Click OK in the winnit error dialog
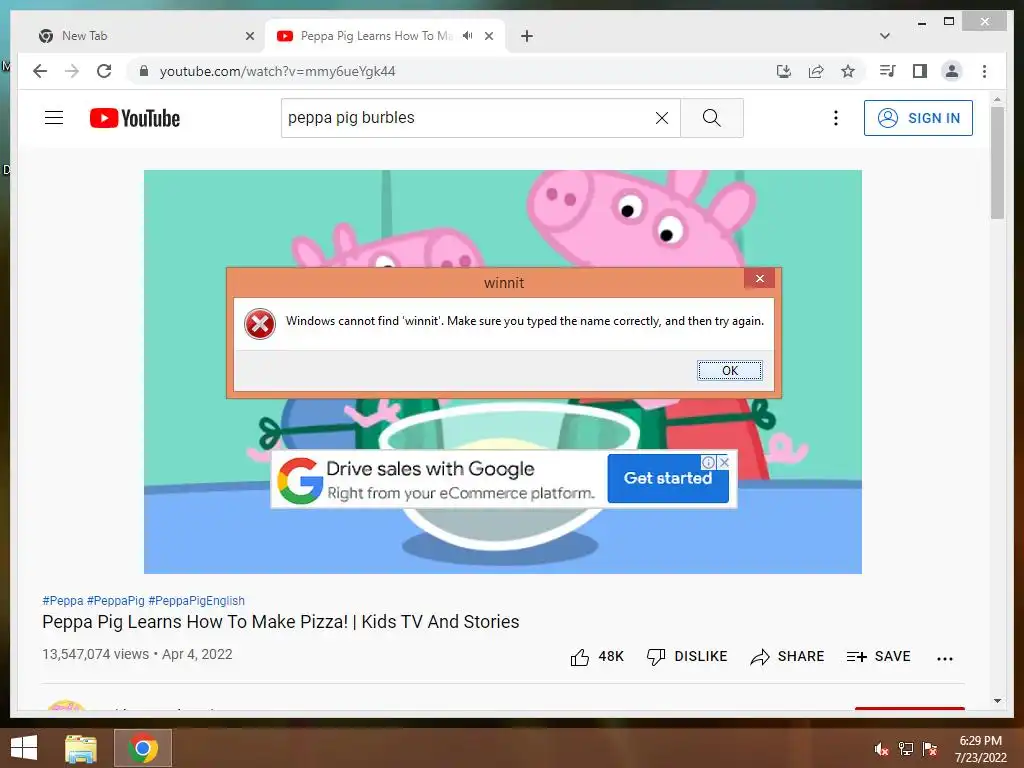Viewport: 1024px width, 768px height. (729, 370)
